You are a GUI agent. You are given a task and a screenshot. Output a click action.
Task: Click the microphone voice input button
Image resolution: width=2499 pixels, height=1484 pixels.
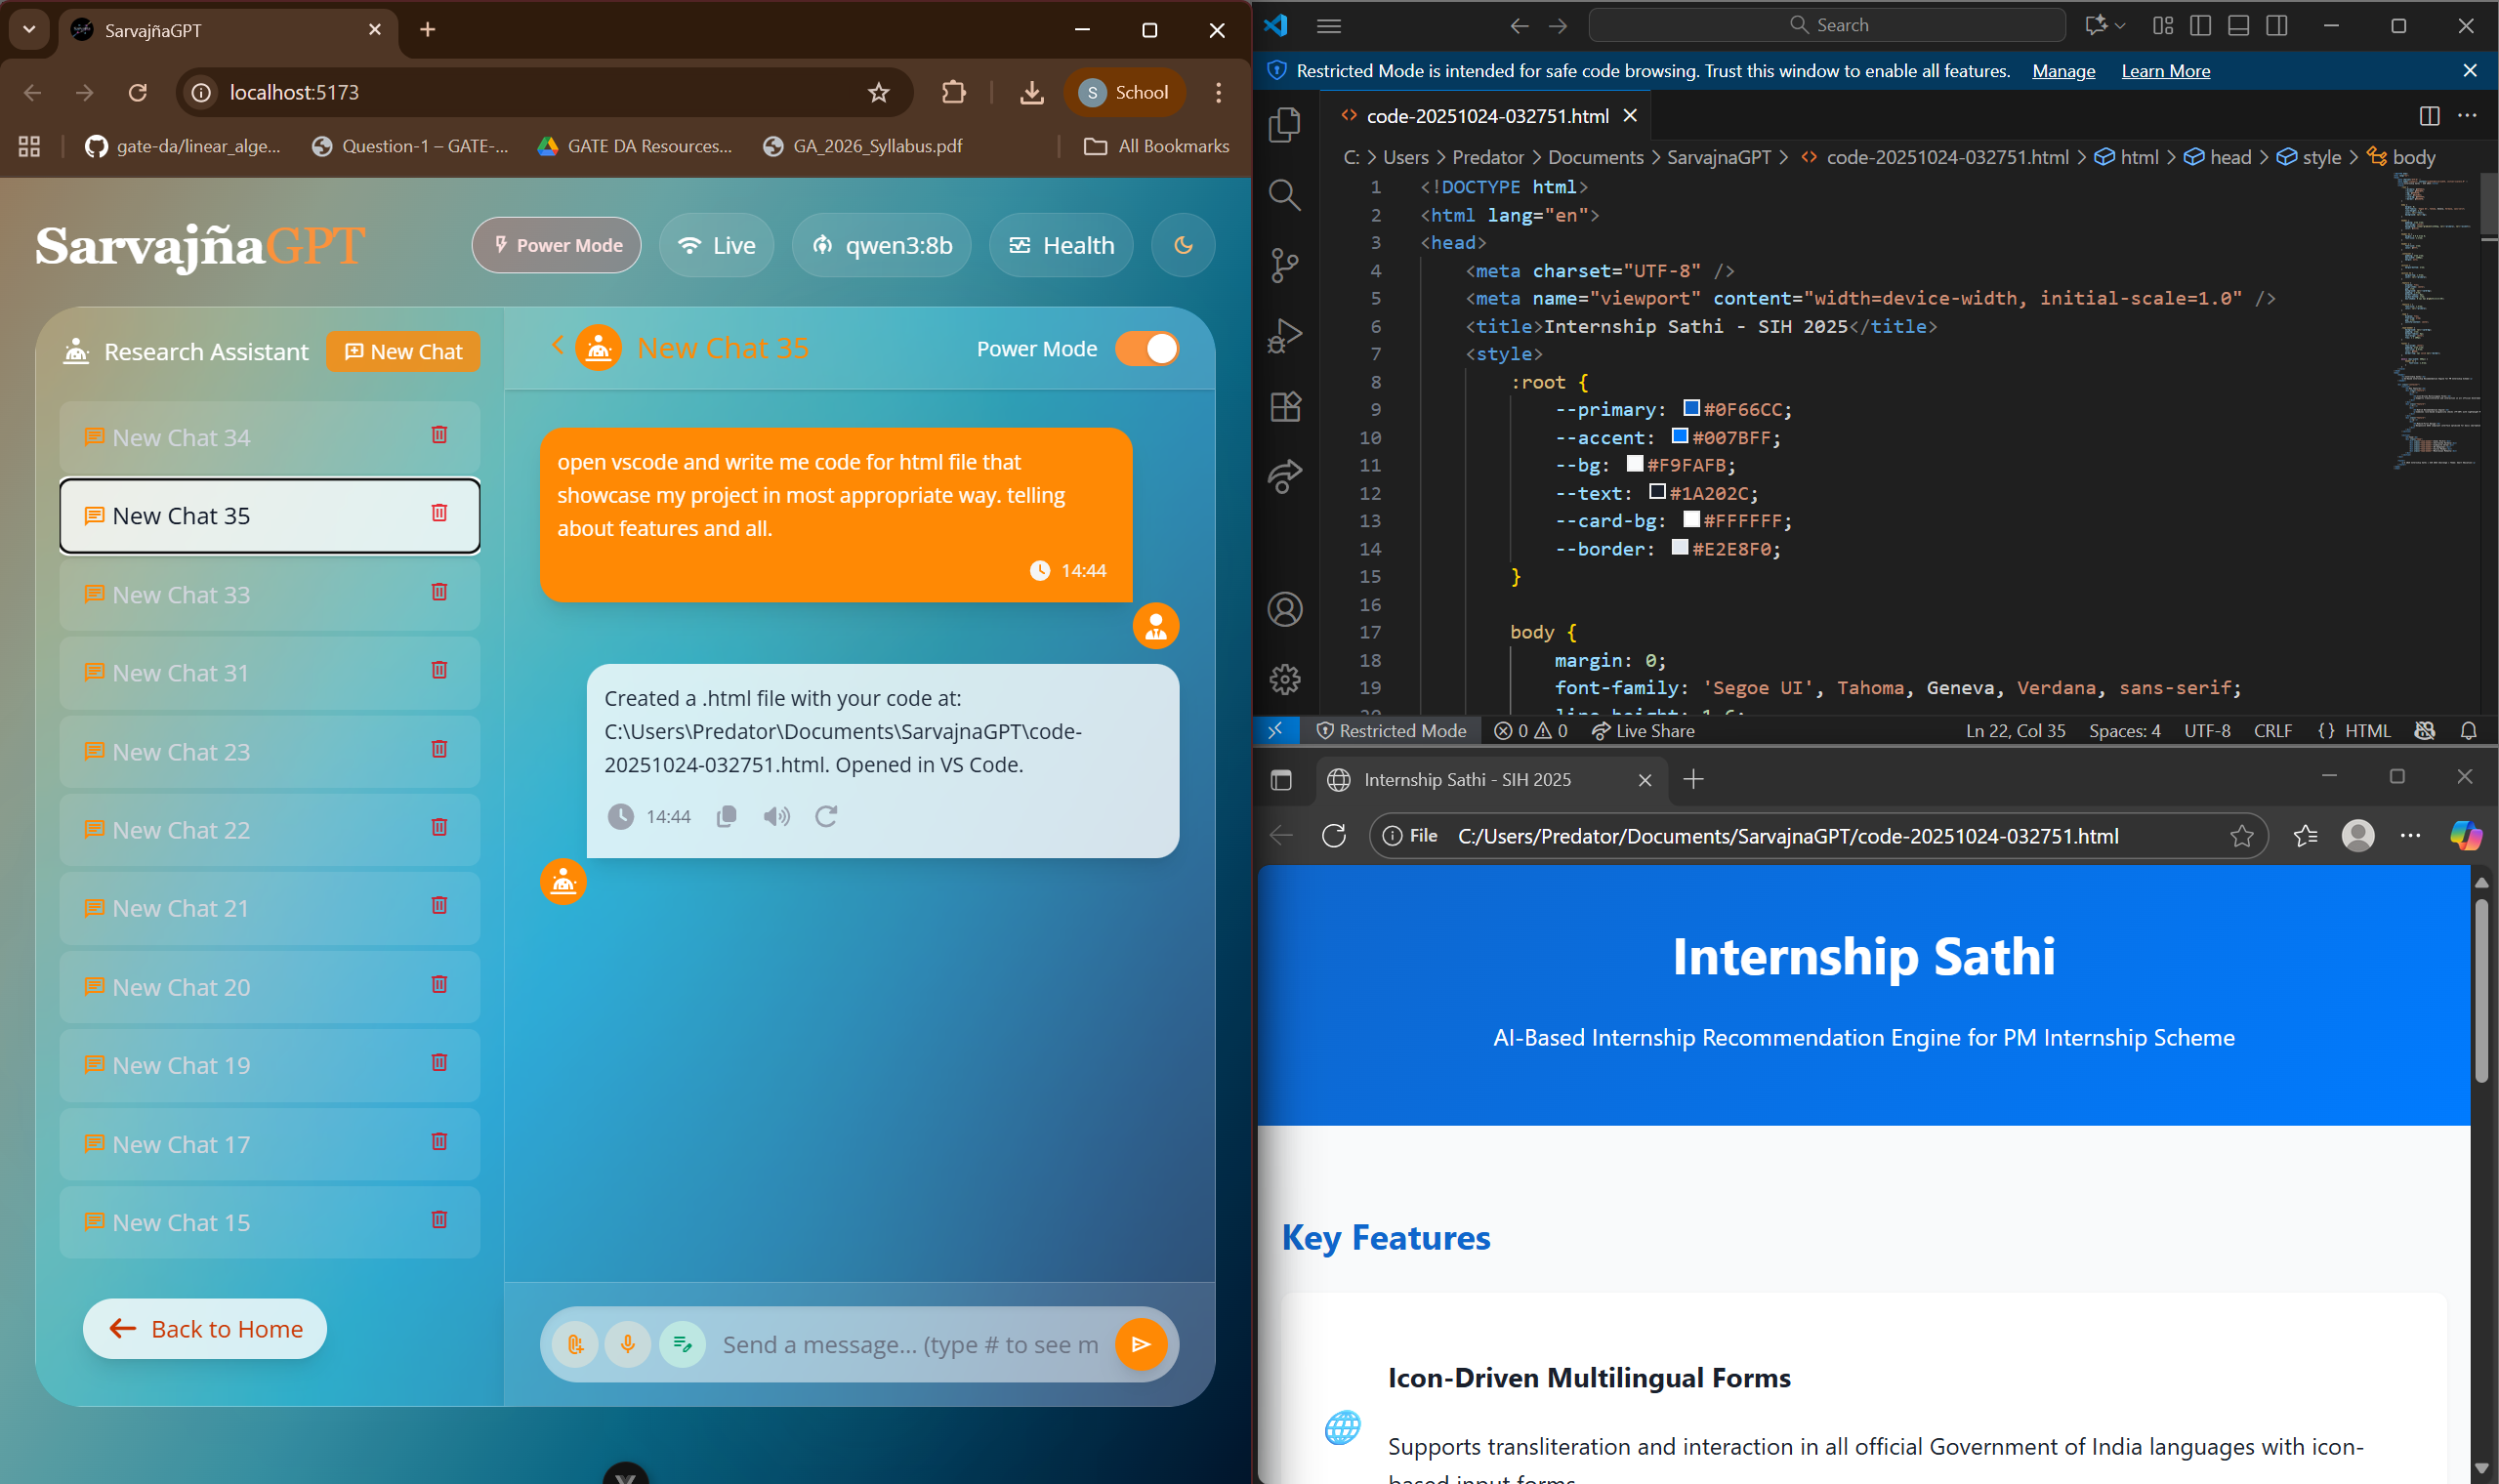pos(628,1344)
